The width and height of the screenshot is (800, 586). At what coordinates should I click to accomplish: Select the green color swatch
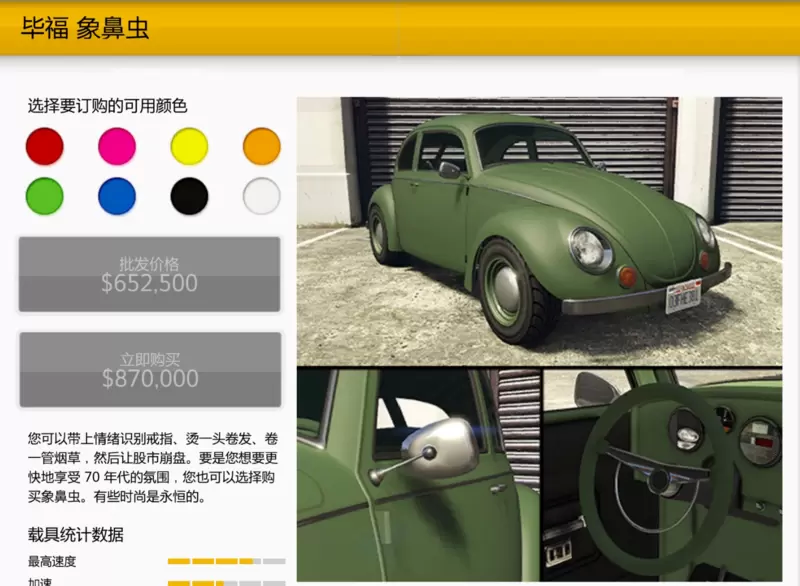[45, 196]
